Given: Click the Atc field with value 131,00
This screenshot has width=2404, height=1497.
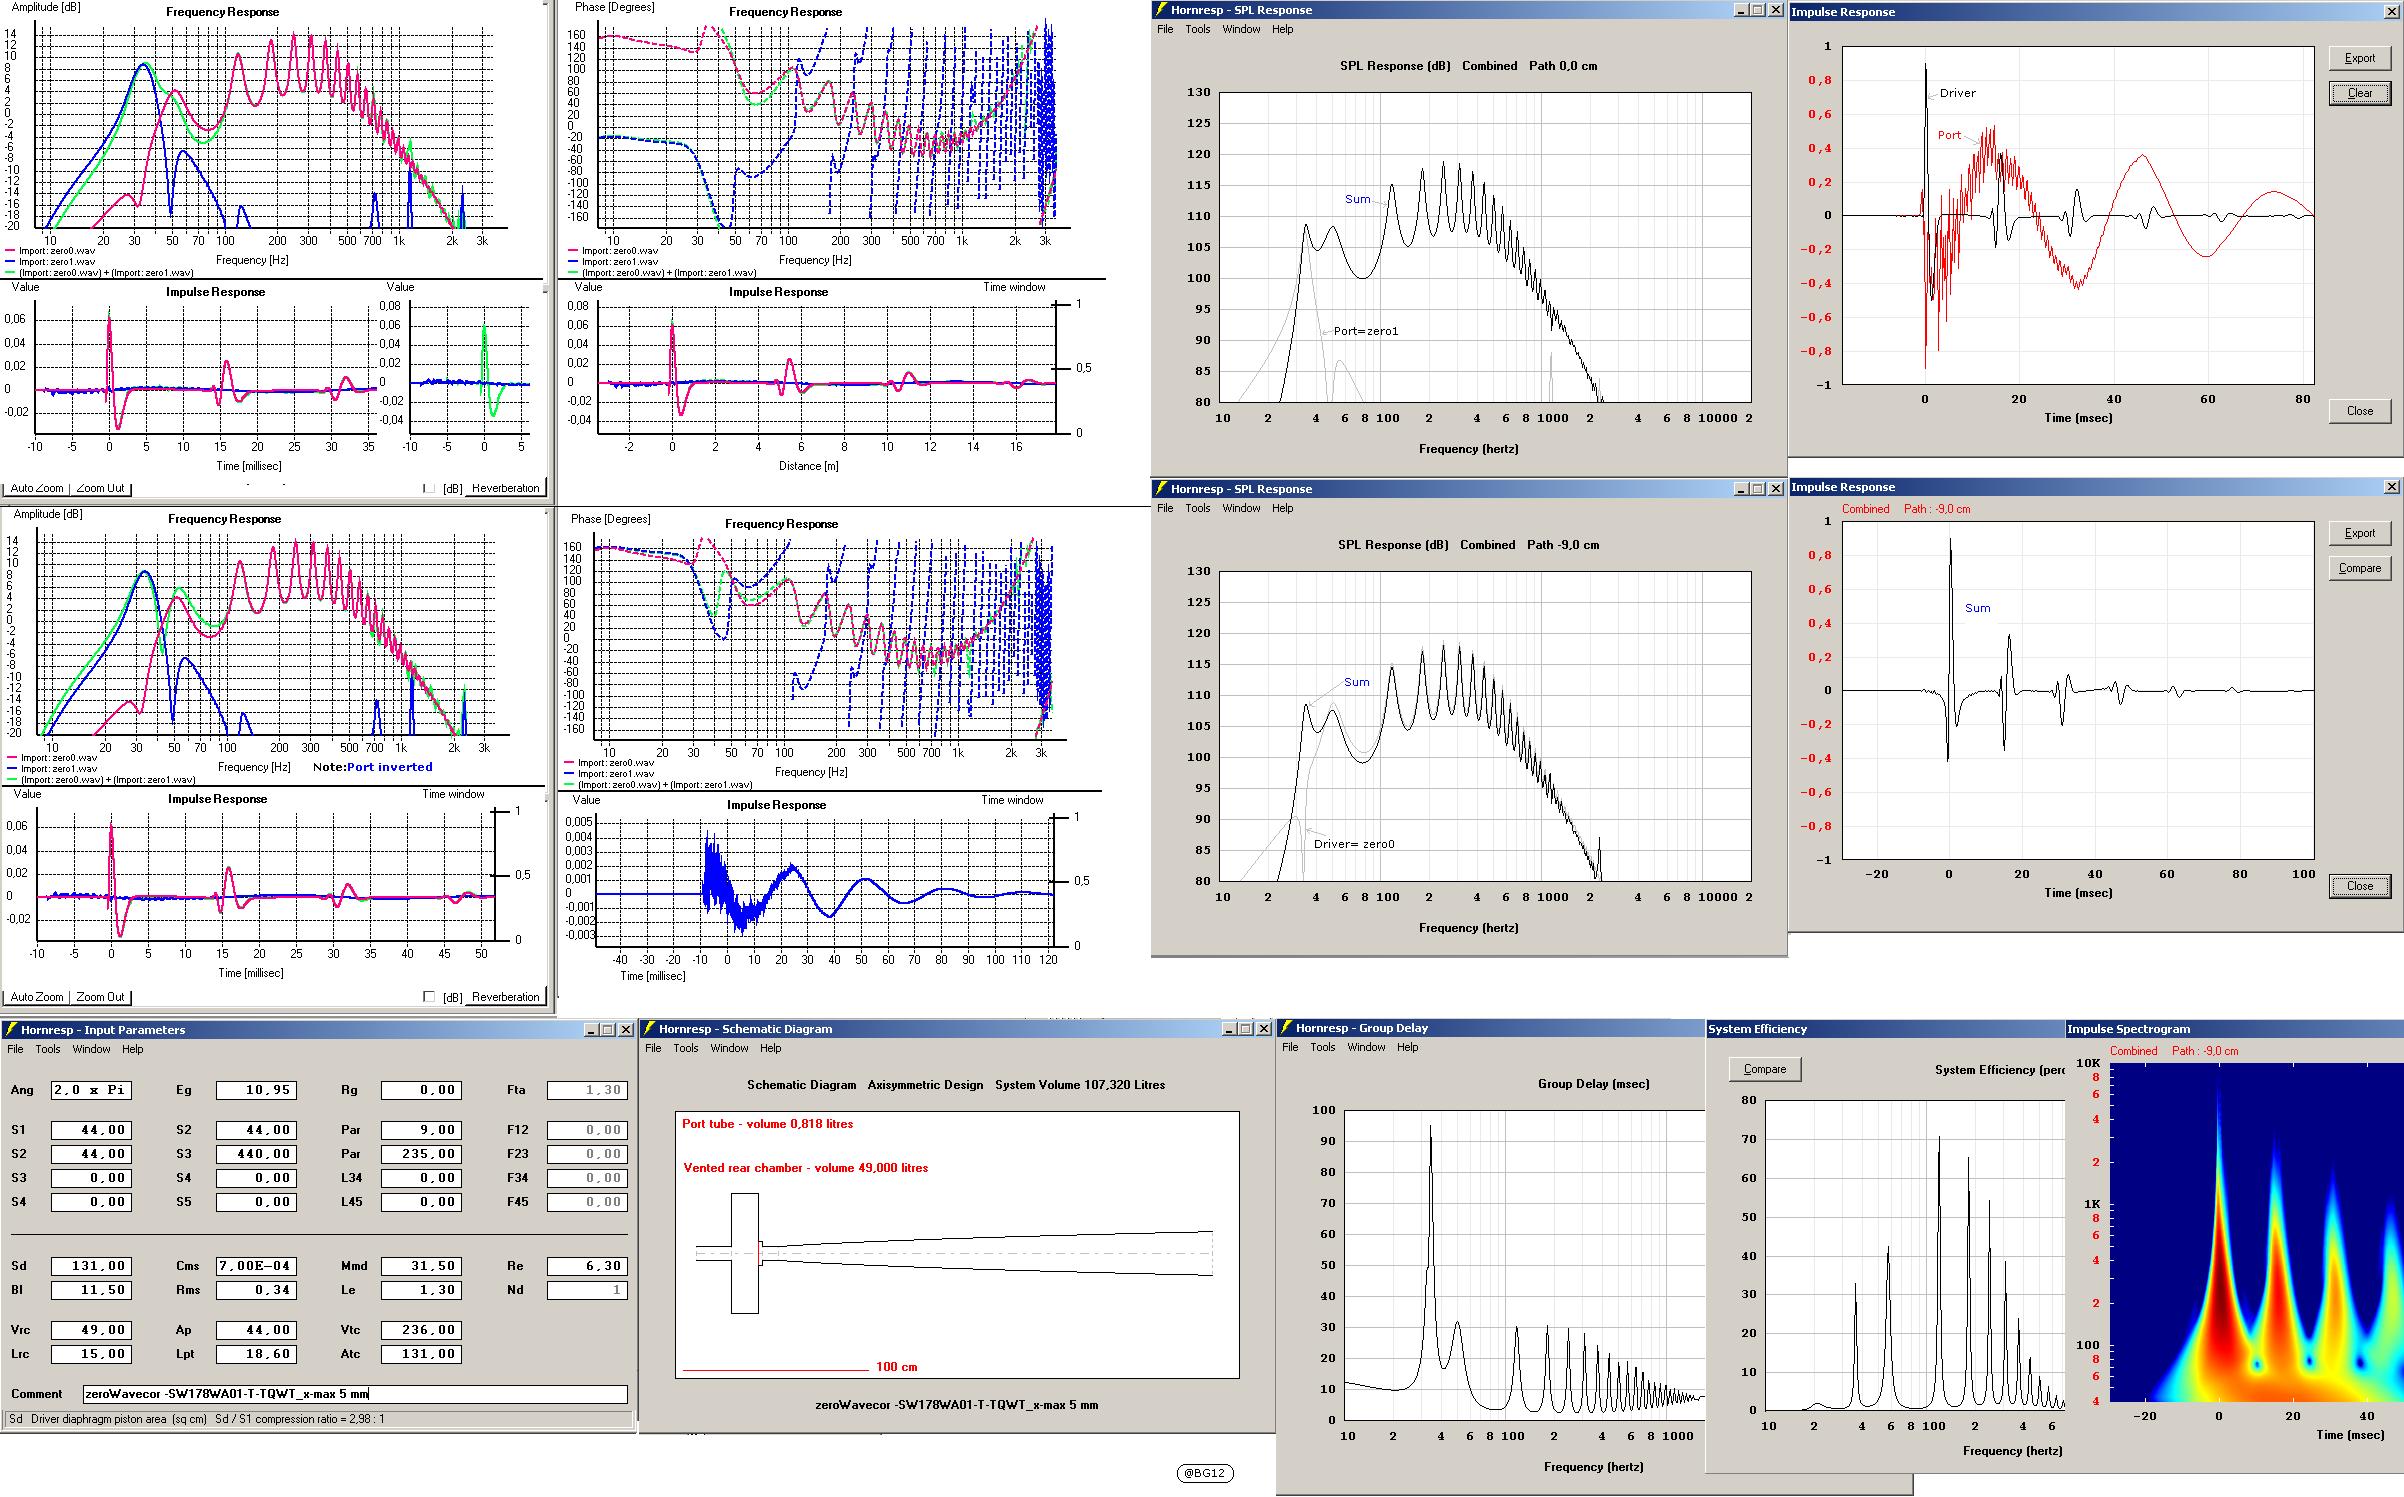Looking at the screenshot, I should [421, 1354].
